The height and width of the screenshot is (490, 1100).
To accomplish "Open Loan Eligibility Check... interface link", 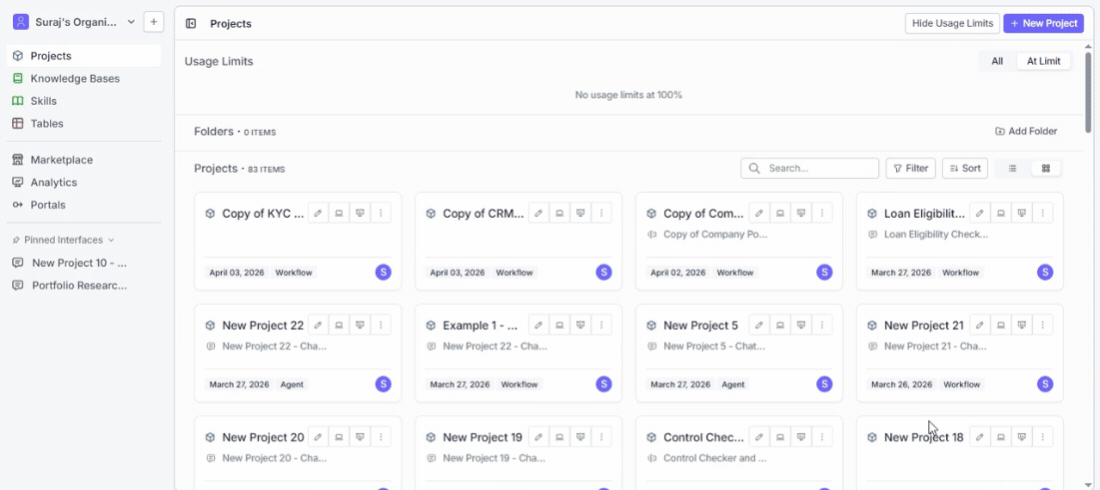I will 936,234.
